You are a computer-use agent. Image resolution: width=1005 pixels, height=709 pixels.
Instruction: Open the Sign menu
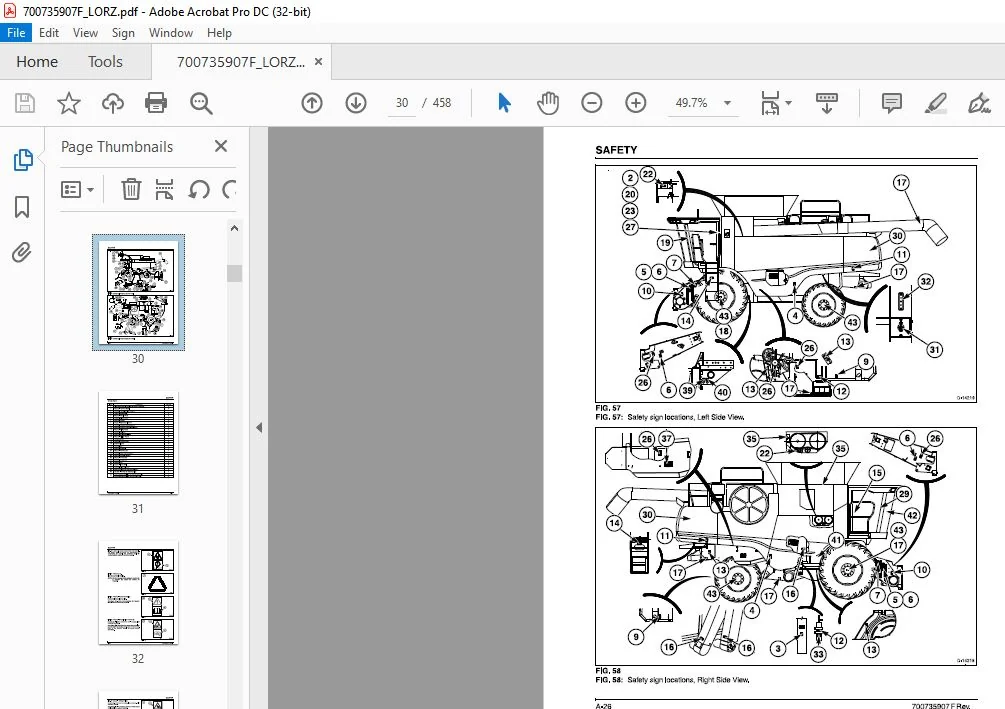coord(123,33)
